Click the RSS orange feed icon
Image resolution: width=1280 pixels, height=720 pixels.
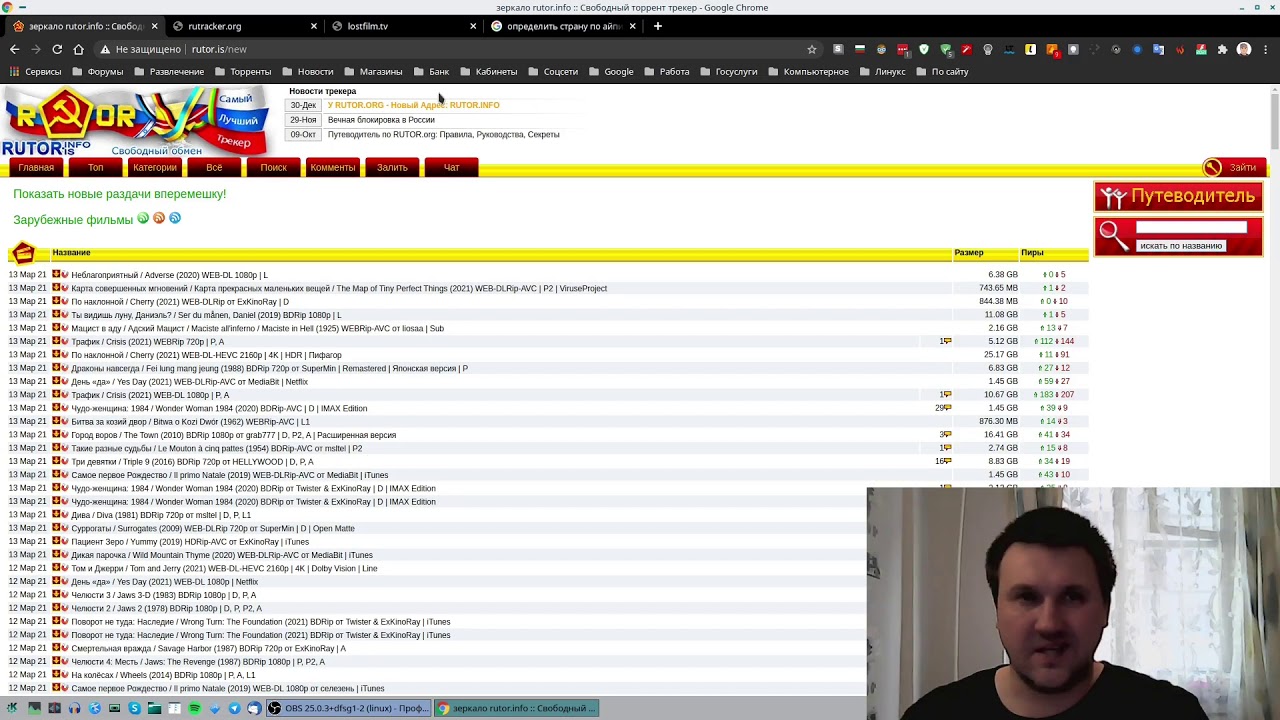[x=159, y=218]
